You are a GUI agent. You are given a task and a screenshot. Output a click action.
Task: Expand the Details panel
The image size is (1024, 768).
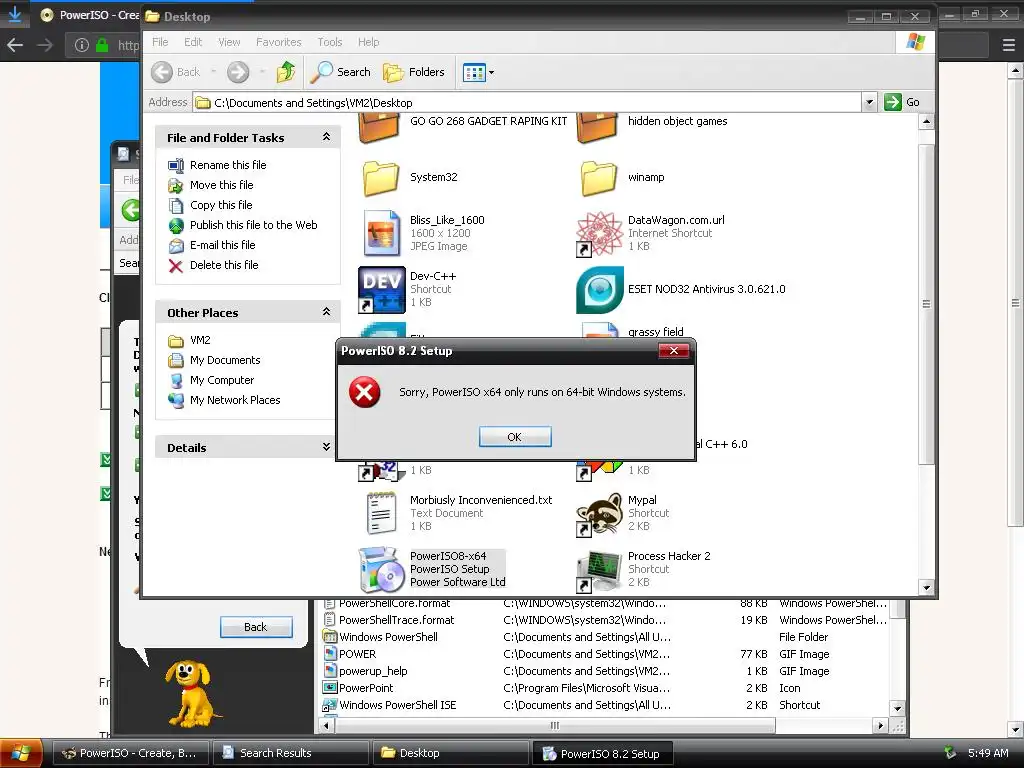pyautogui.click(x=326, y=447)
